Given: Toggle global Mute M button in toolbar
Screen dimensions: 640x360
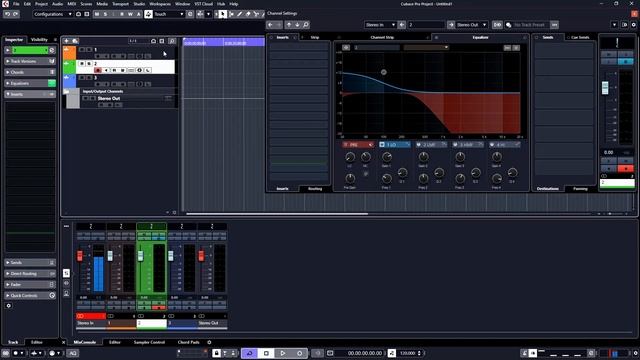Looking at the screenshot, I should click(x=97, y=14).
